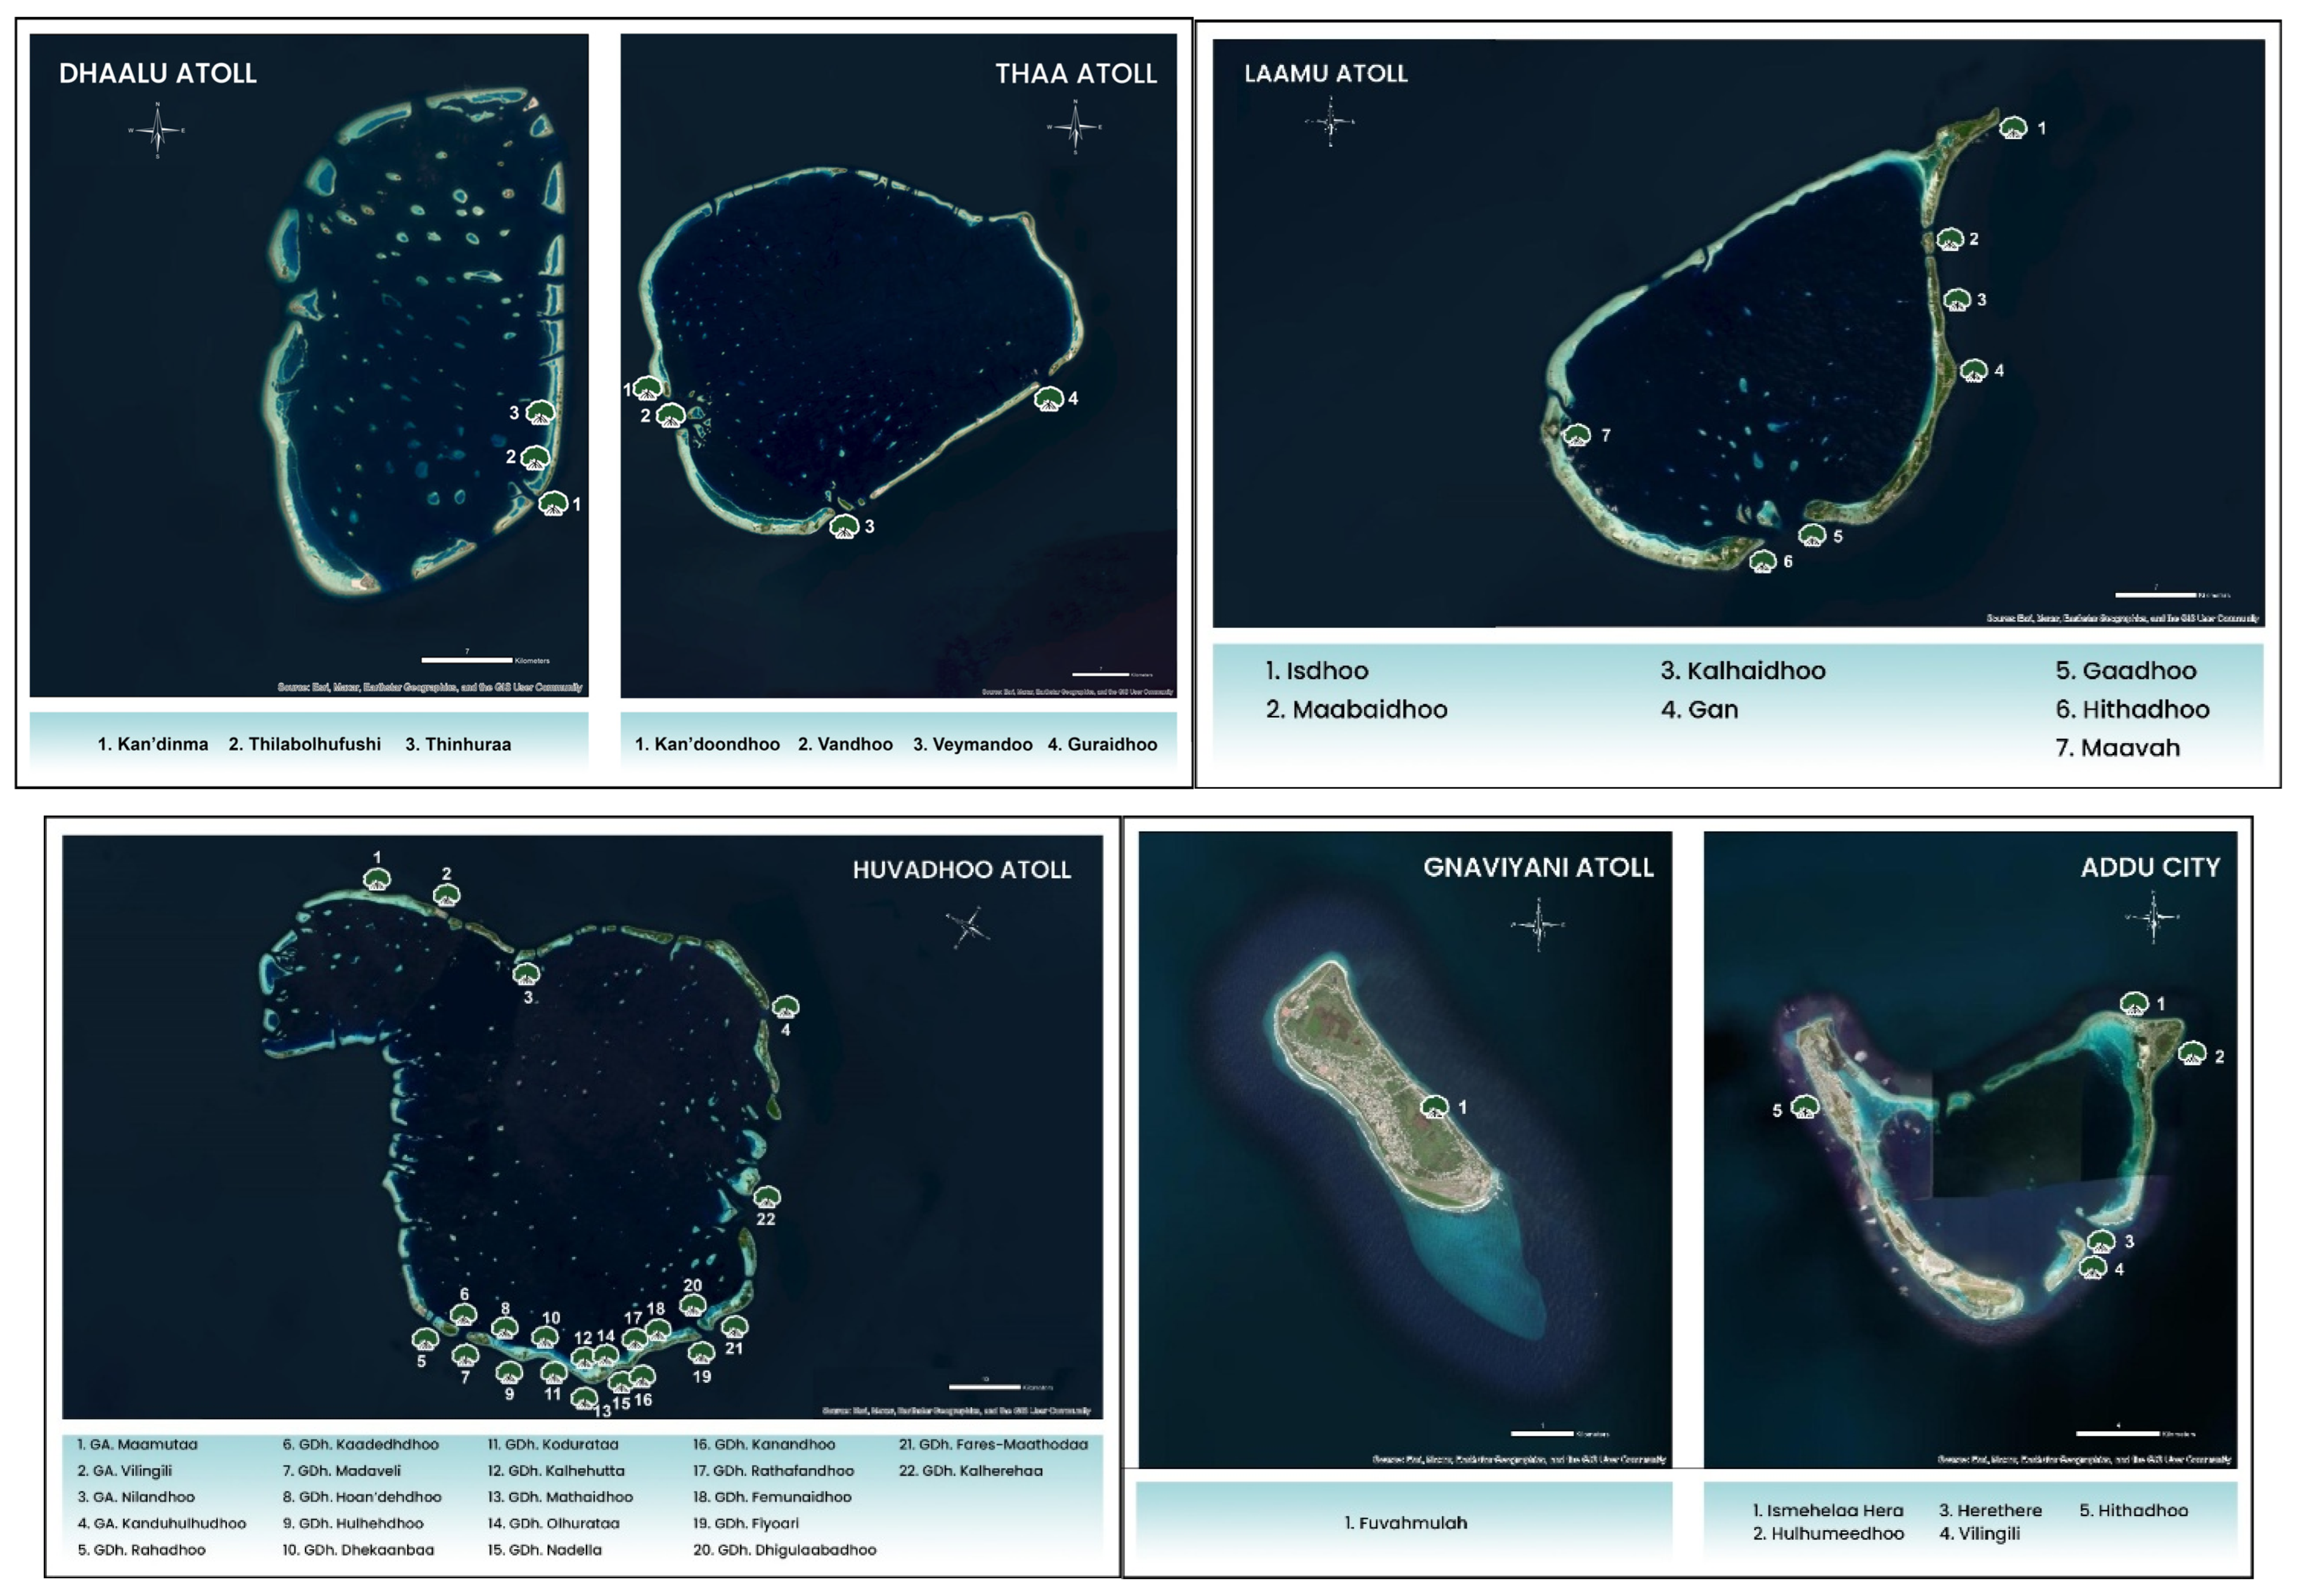Click tree marker 1 on Dhaalu Atoll map
2301x1596 pixels.
click(553, 504)
